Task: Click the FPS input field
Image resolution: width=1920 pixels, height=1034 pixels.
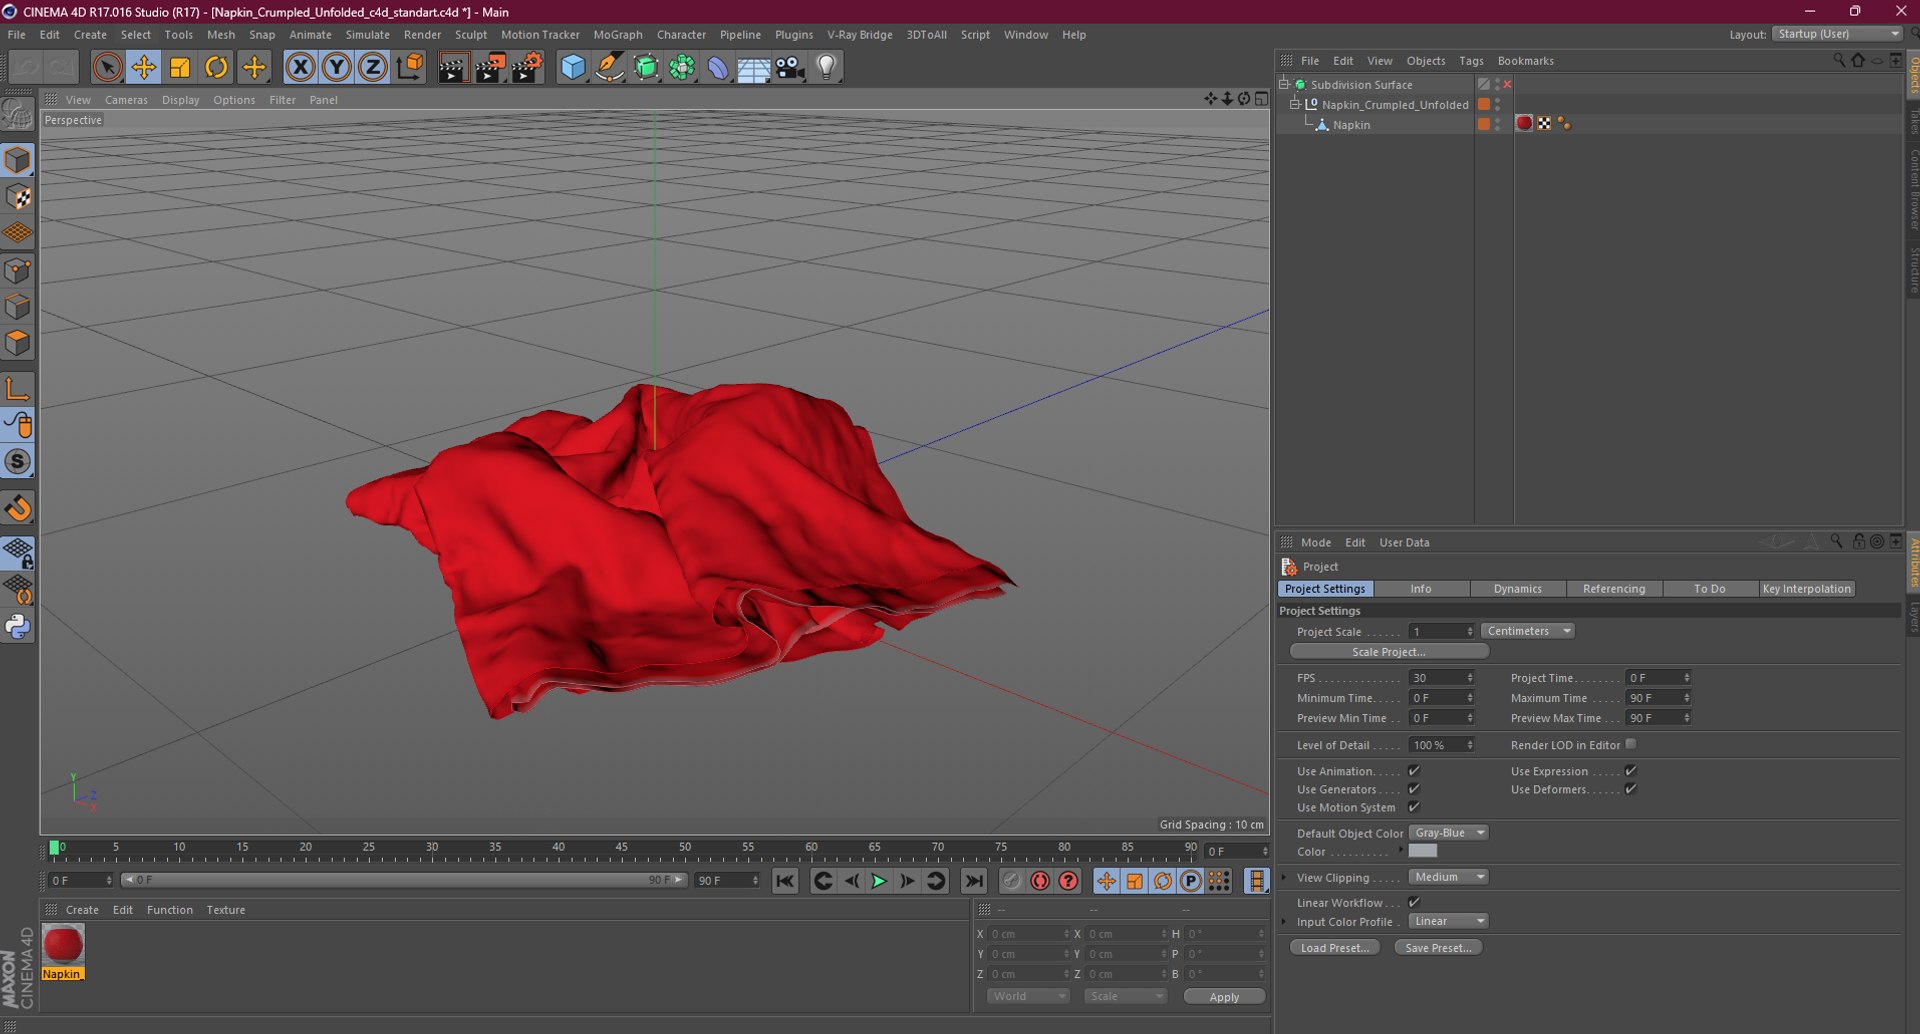Action: [x=1441, y=678]
